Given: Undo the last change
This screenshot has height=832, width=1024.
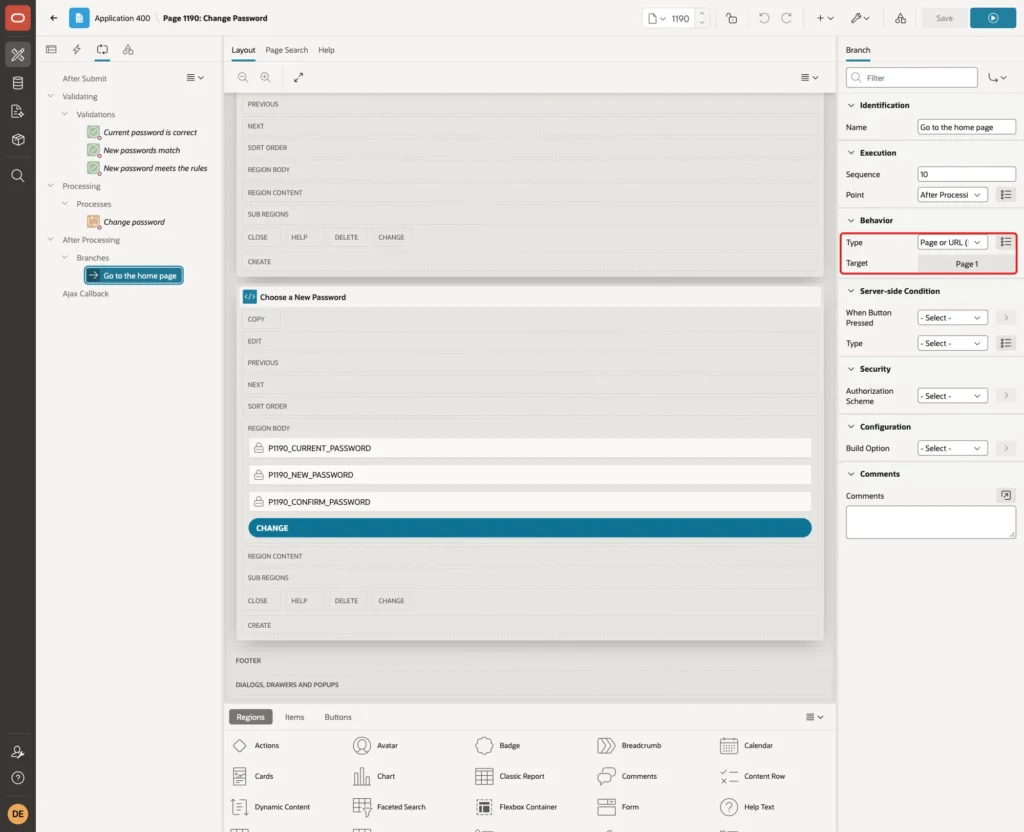Looking at the screenshot, I should [763, 18].
